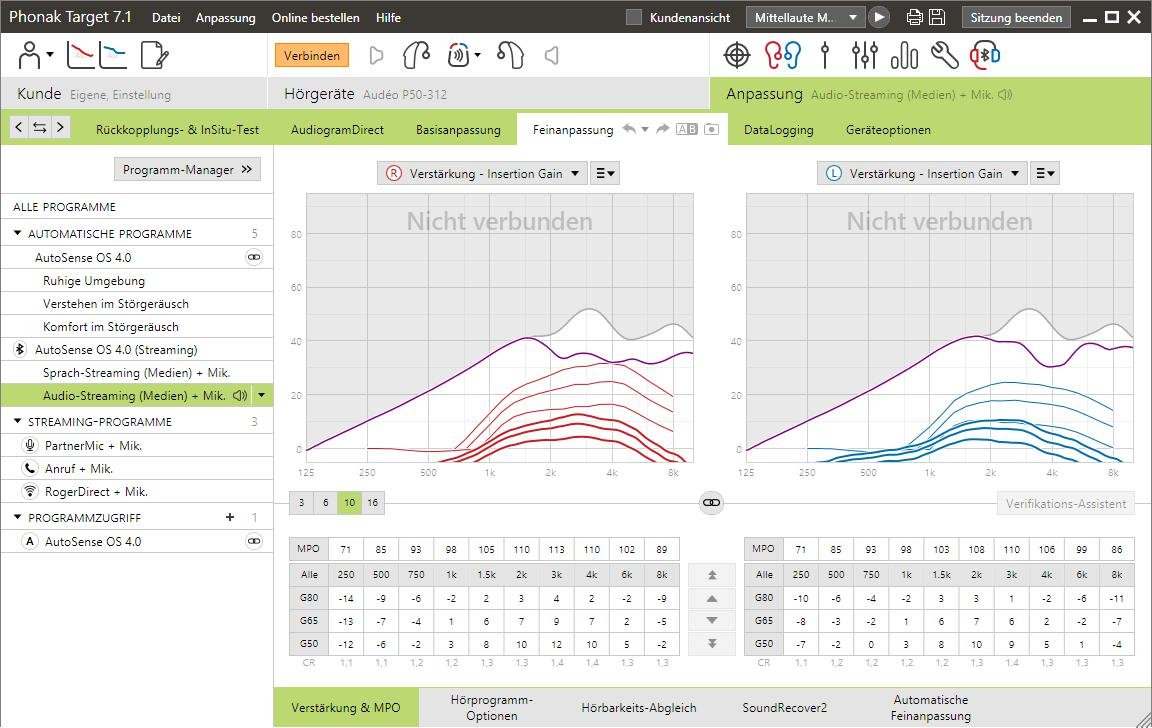The height and width of the screenshot is (728, 1152).
Task: Open the Anpassung menu
Action: [x=225, y=18]
